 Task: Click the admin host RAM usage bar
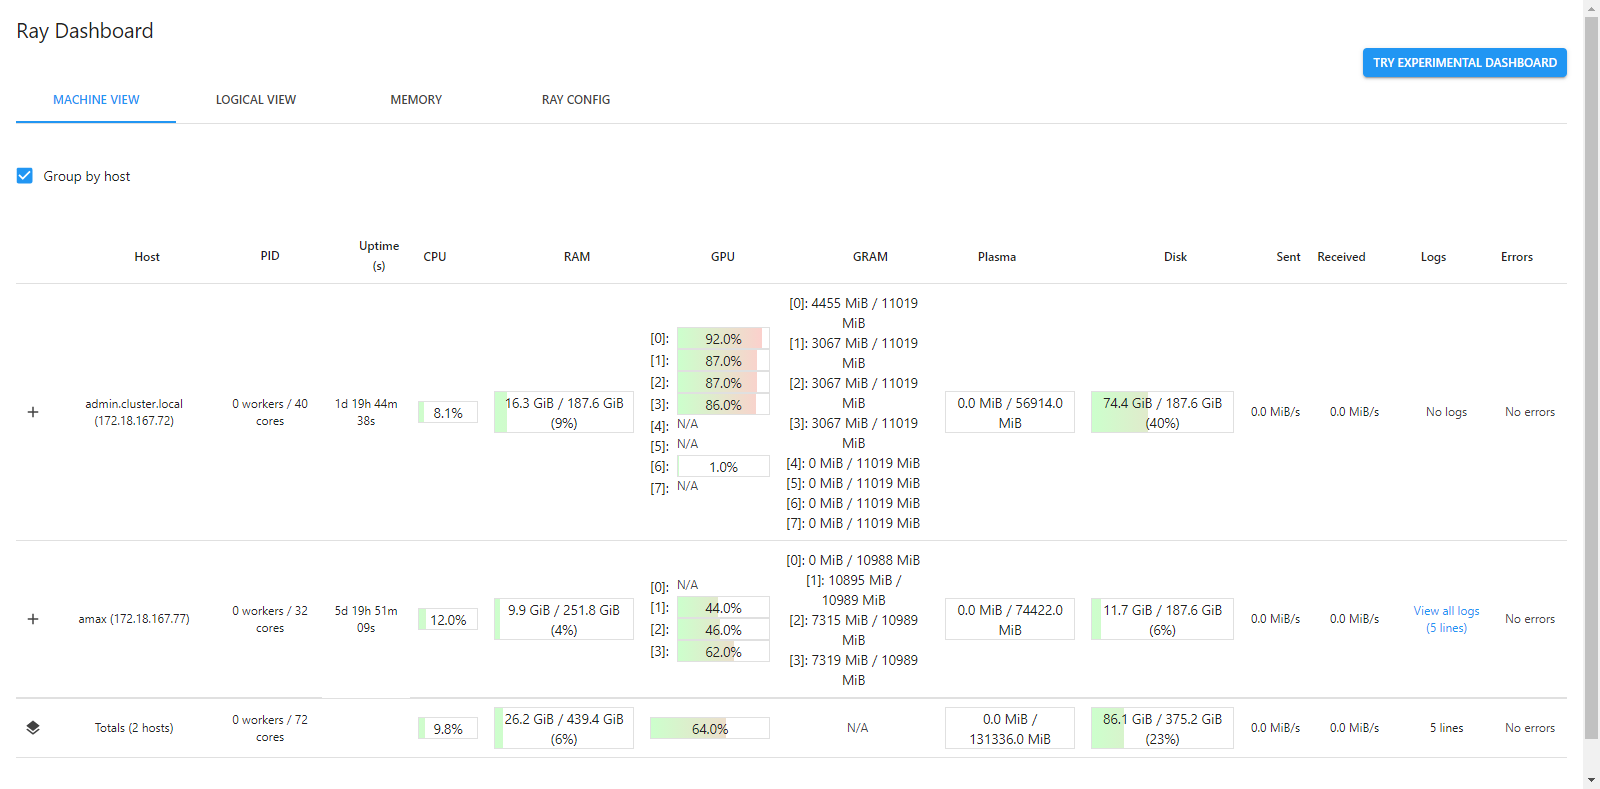click(564, 412)
